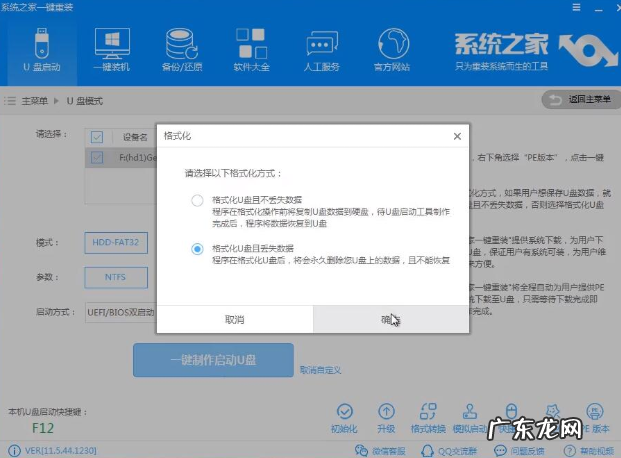
Task: Click 主菜单 breadcrumb
Action: pos(34,101)
